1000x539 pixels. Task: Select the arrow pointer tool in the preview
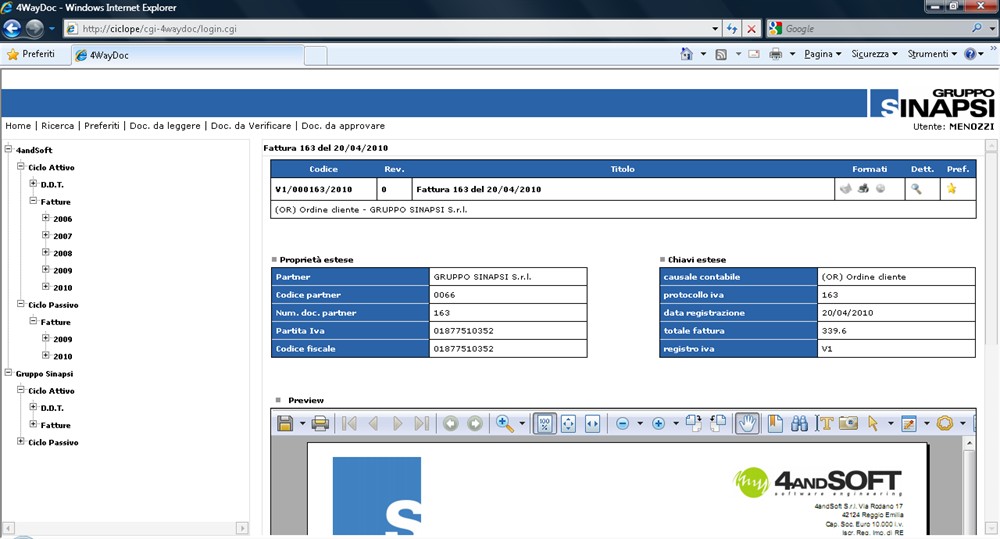click(873, 424)
